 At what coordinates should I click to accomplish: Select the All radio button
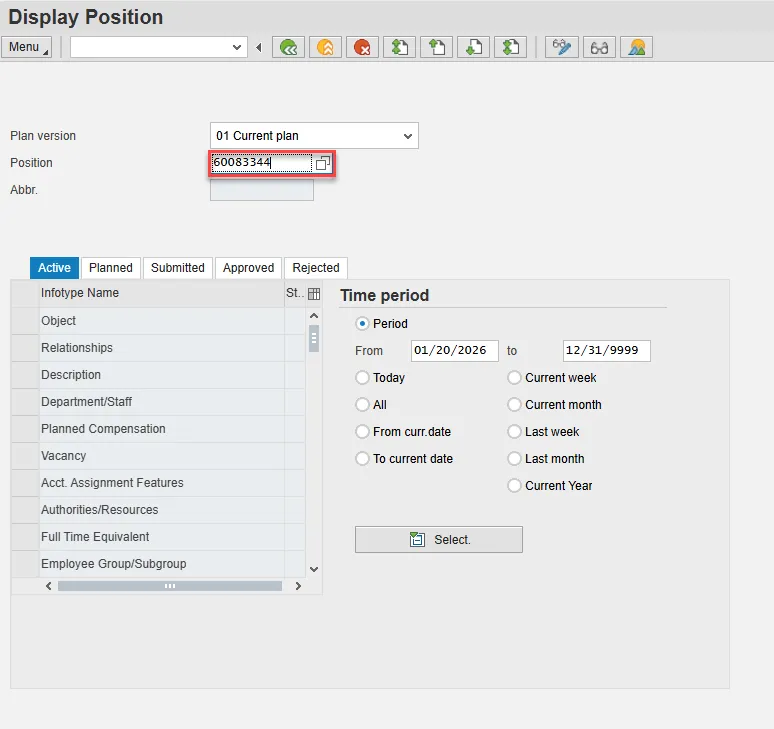click(x=362, y=405)
